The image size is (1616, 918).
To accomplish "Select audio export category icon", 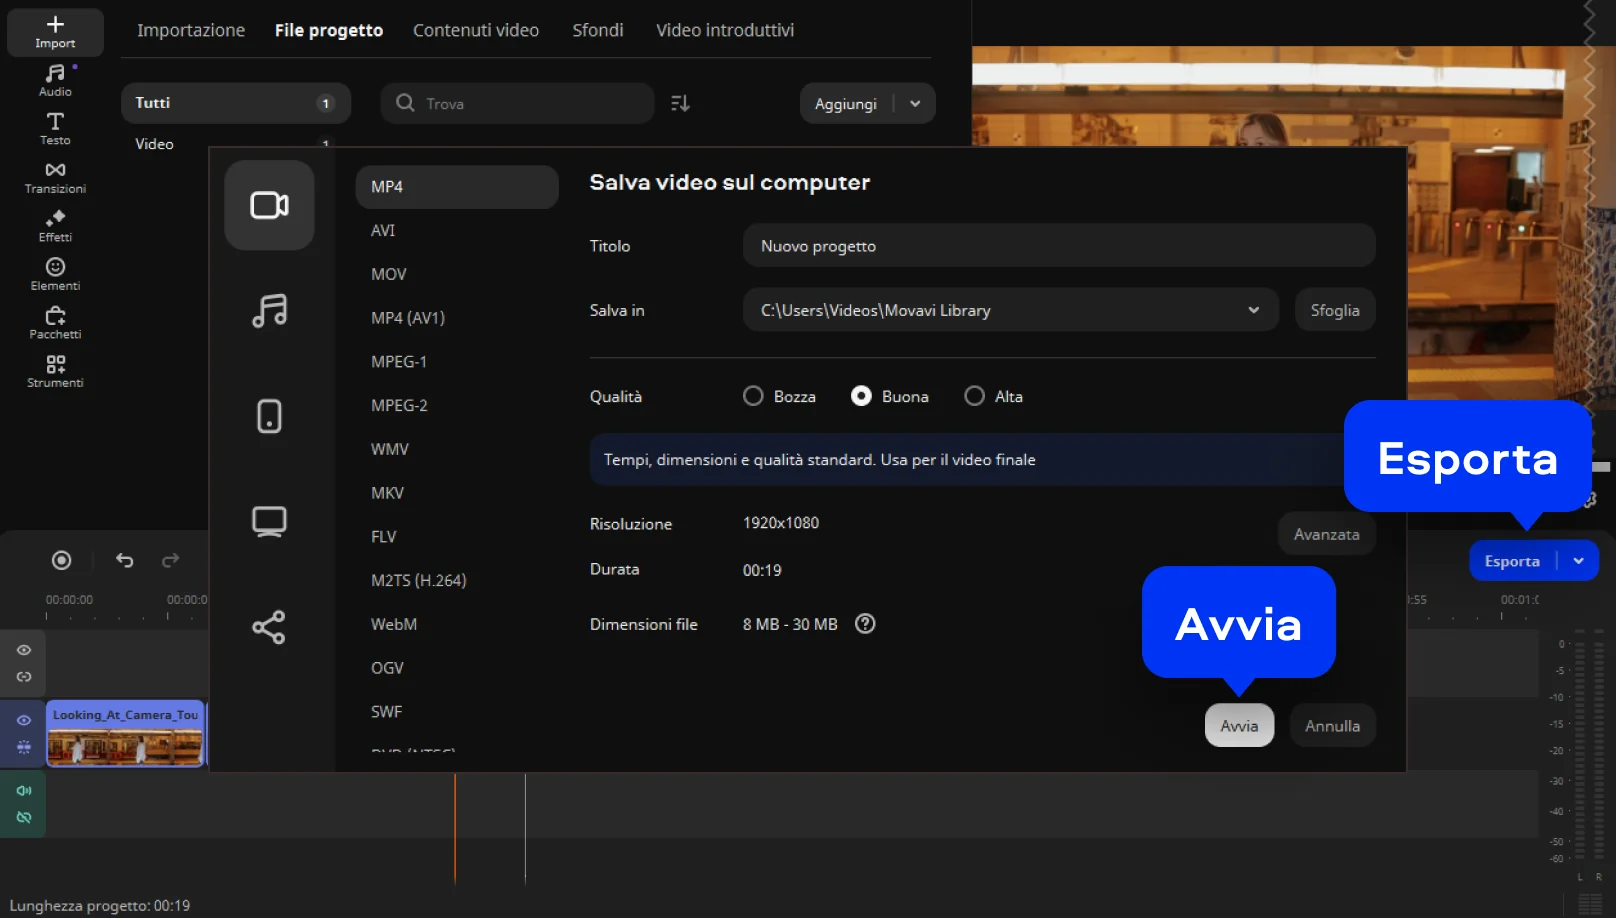I will (269, 311).
